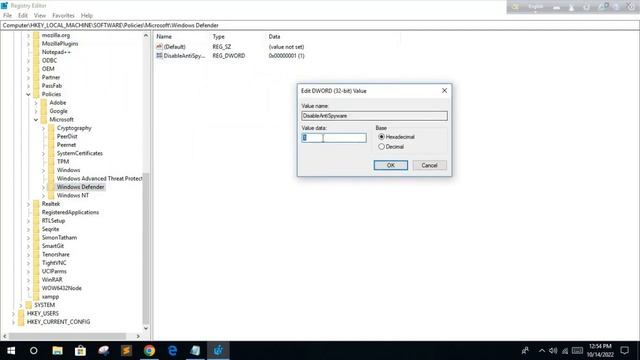Image resolution: width=640 pixels, height=360 pixels.
Task: Open the View menu
Action: 40,16
